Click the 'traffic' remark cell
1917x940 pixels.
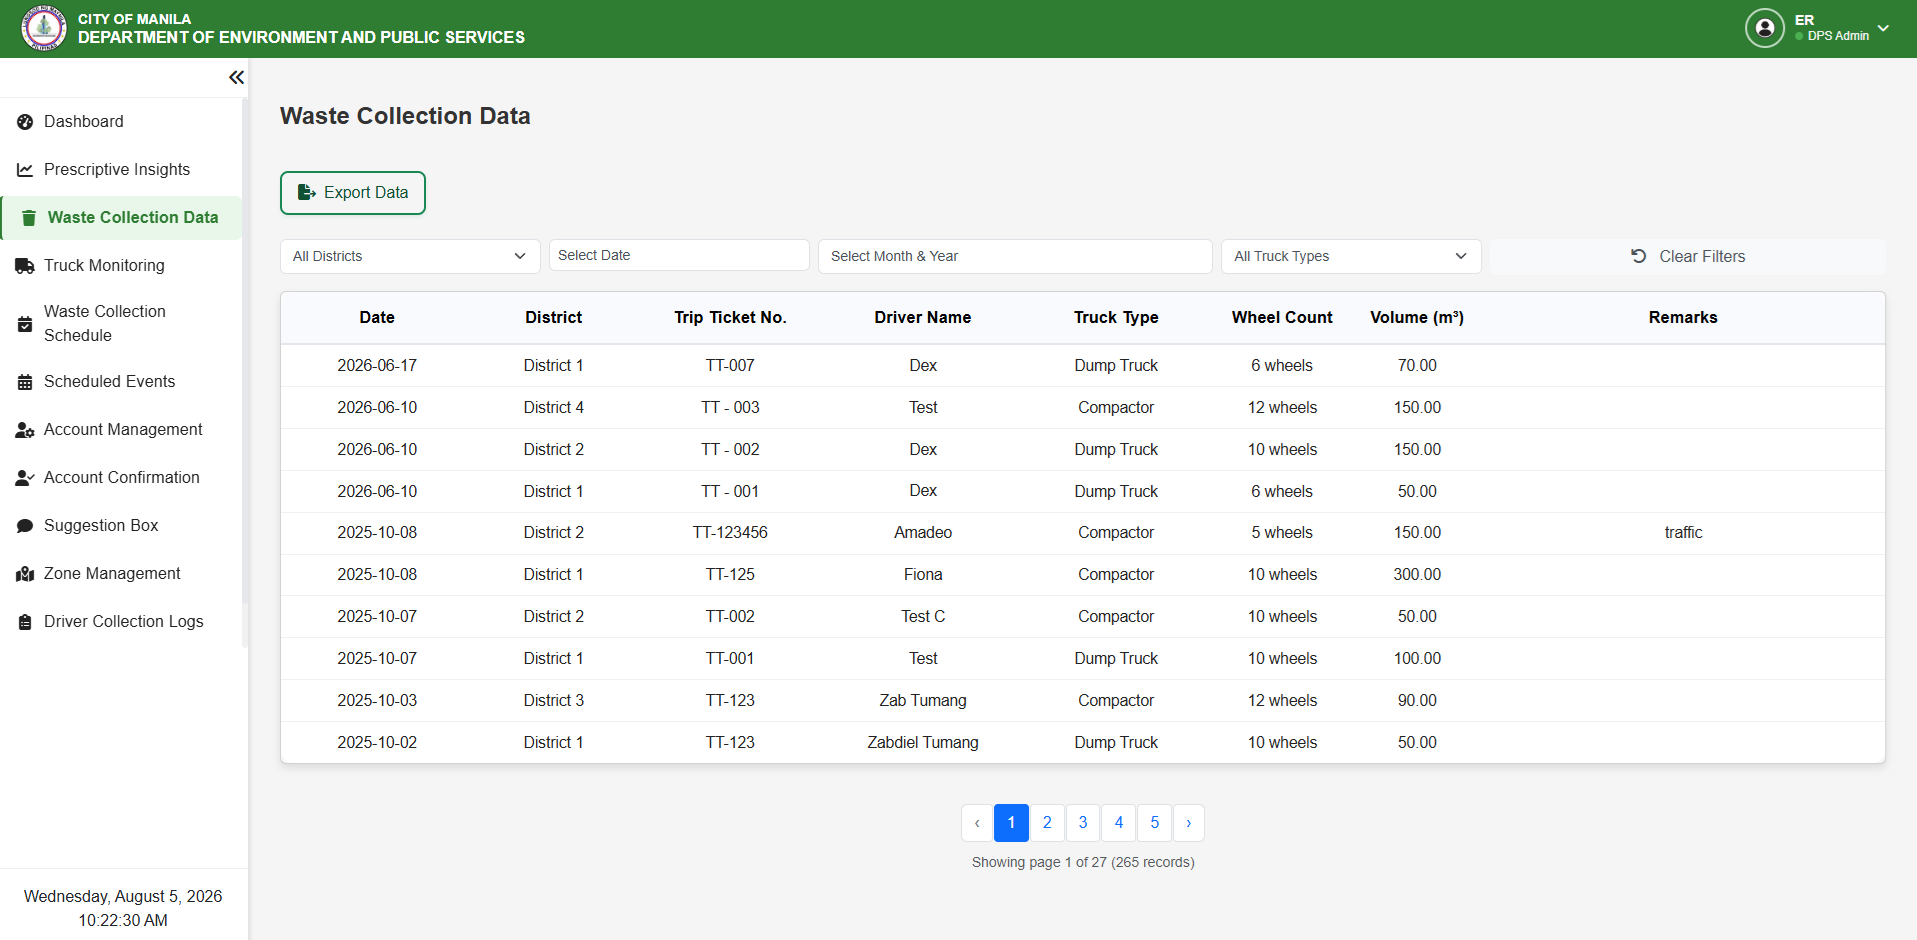(x=1683, y=533)
